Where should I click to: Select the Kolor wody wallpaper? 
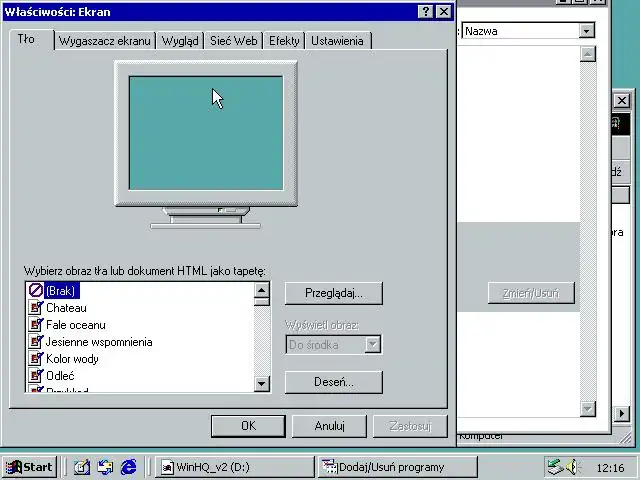pyautogui.click(x=72, y=359)
